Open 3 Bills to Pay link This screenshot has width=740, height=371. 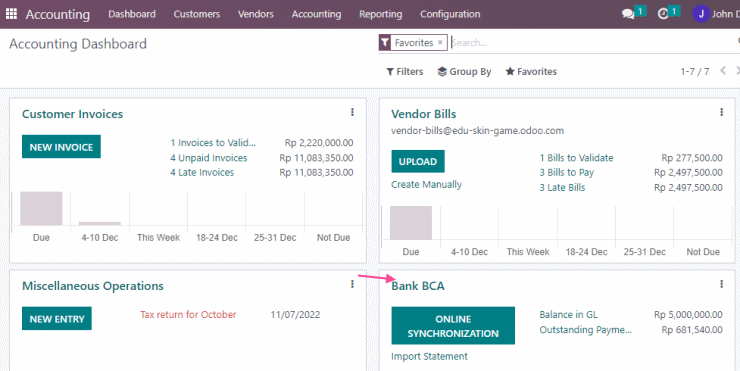coord(567,172)
